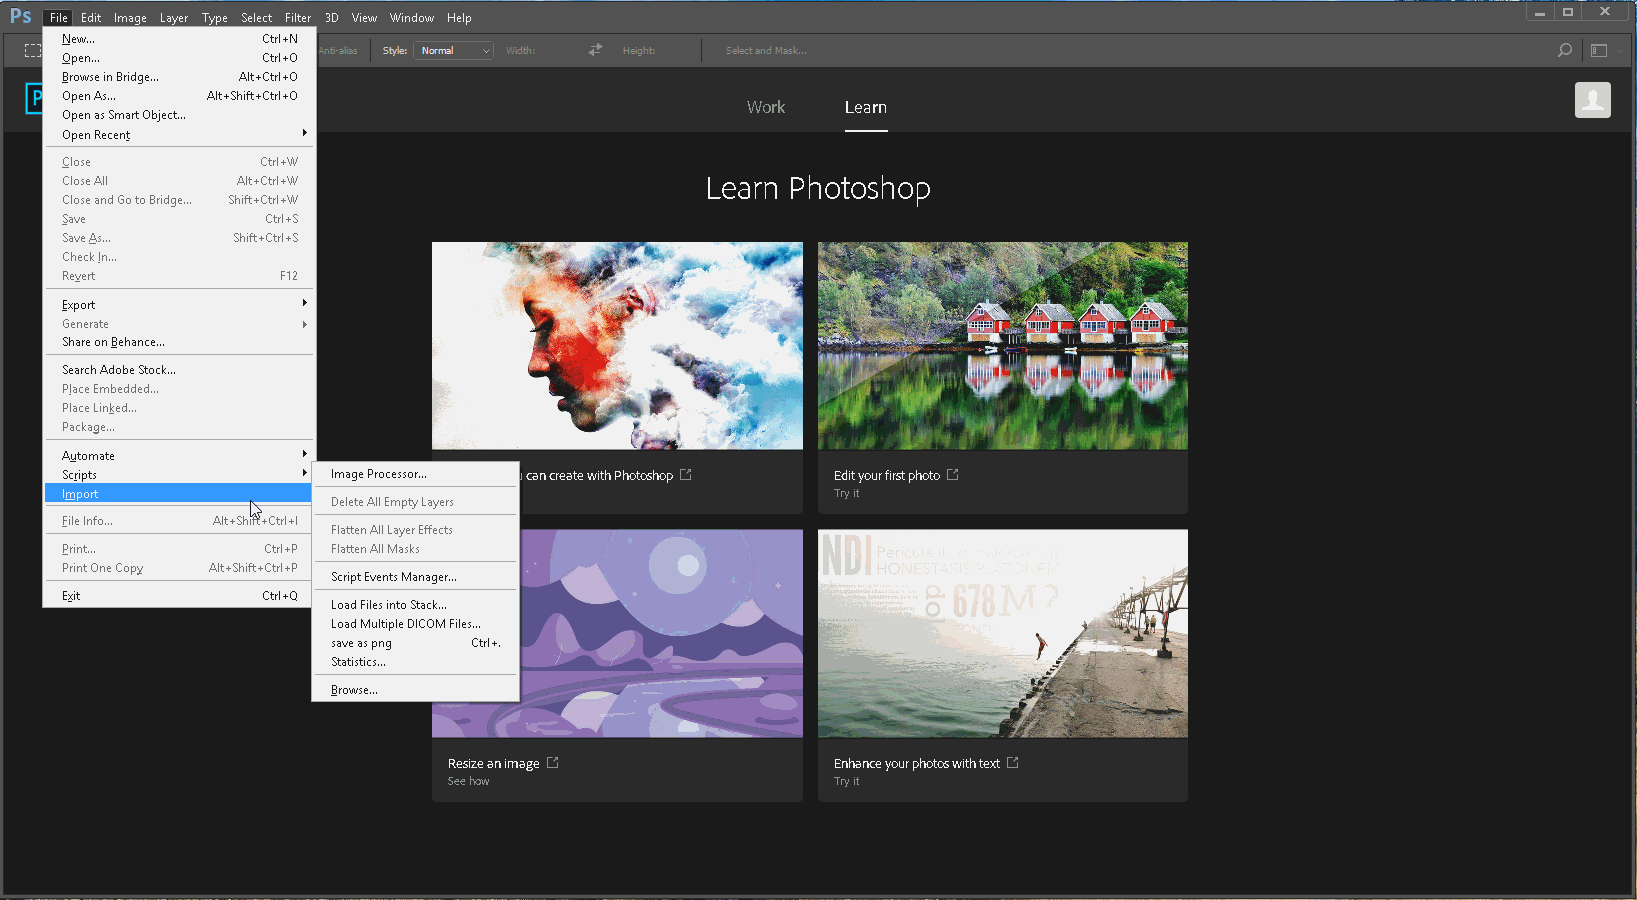Viewport: 1637px width, 900px height.
Task: Open the Enhance your photos with text title
Action: [917, 763]
